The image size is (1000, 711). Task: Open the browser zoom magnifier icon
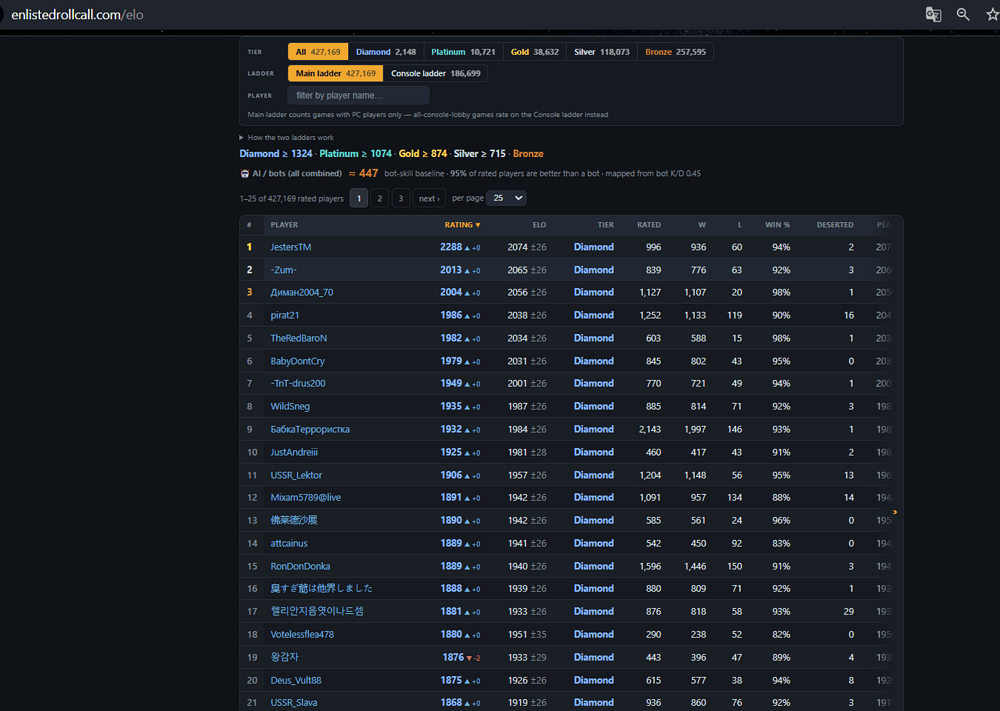tap(963, 14)
